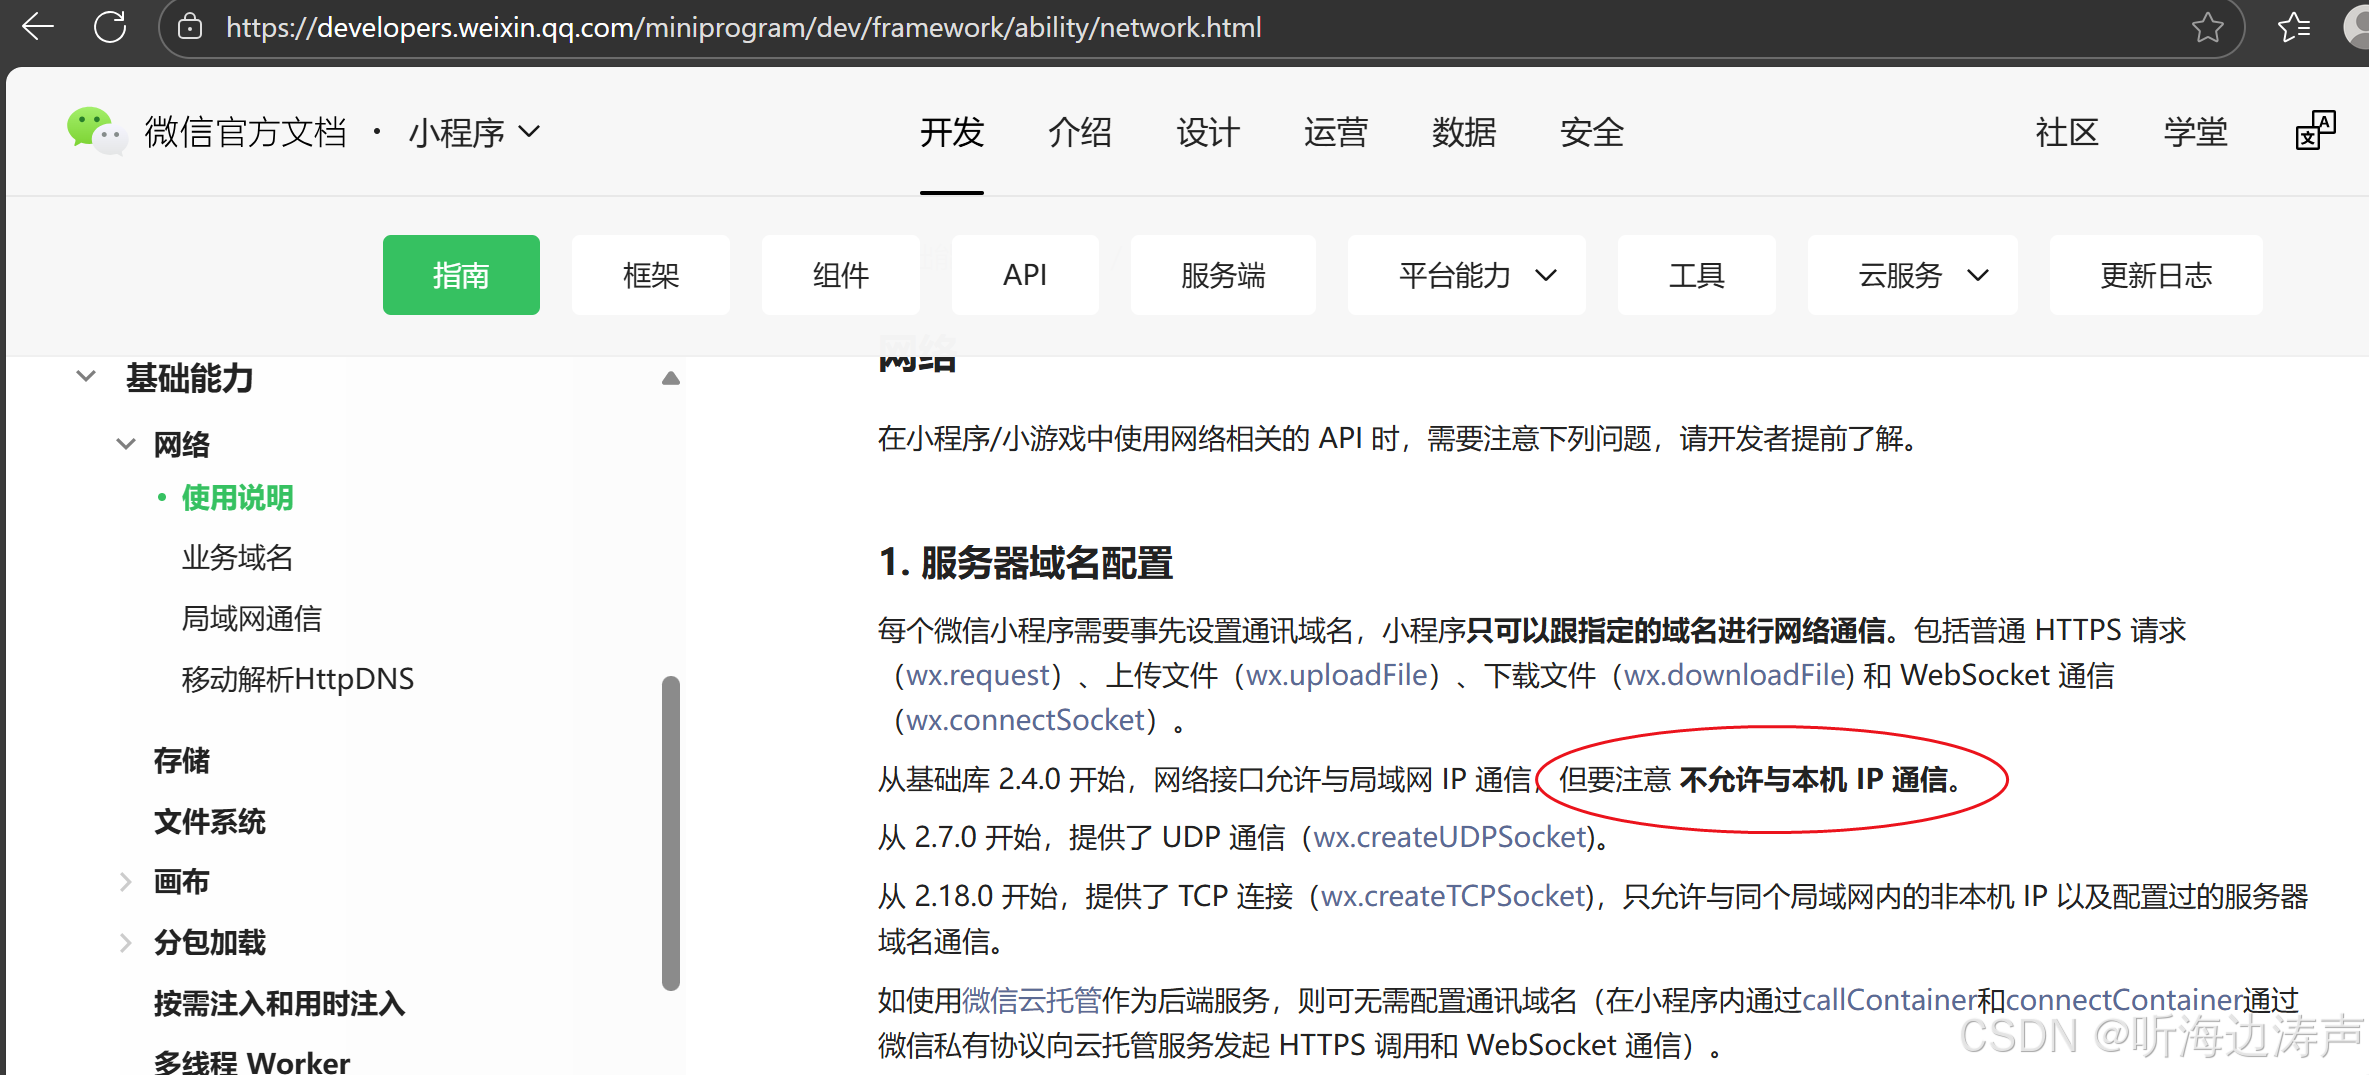Open the 云服务 dropdown
The width and height of the screenshot is (2369, 1075).
pyautogui.click(x=1912, y=275)
